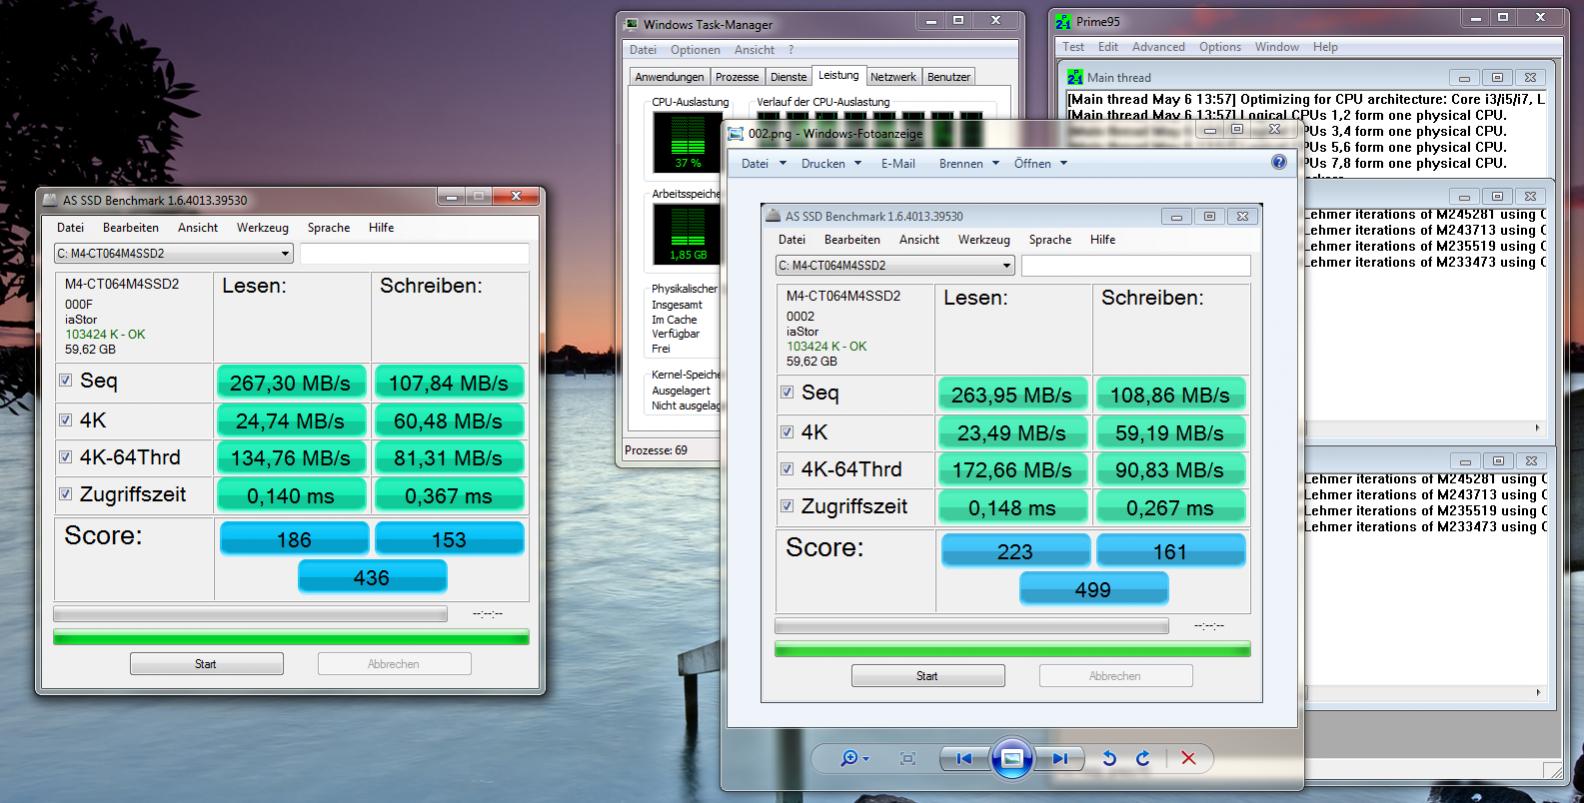Click E-Mail in Fotoanzeige toolbar

[898, 163]
